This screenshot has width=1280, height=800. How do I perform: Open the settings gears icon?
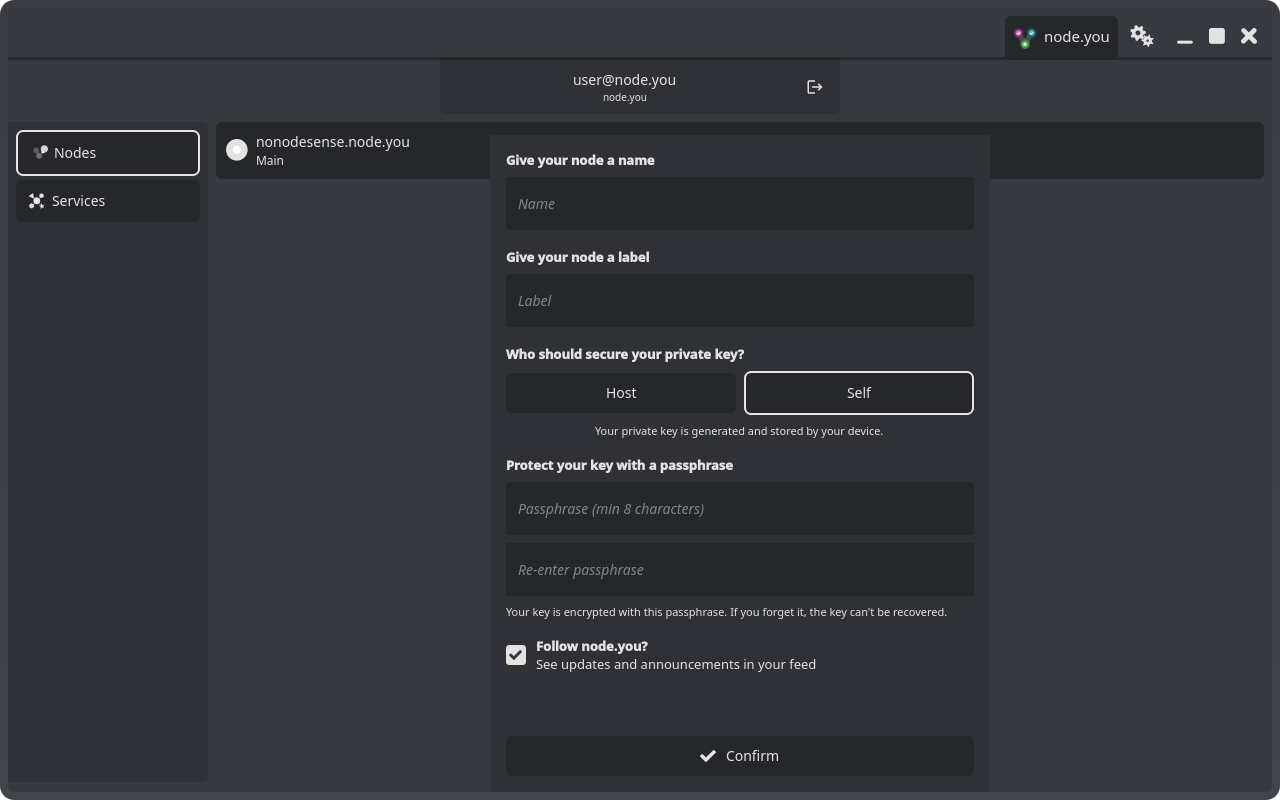pos(1142,37)
